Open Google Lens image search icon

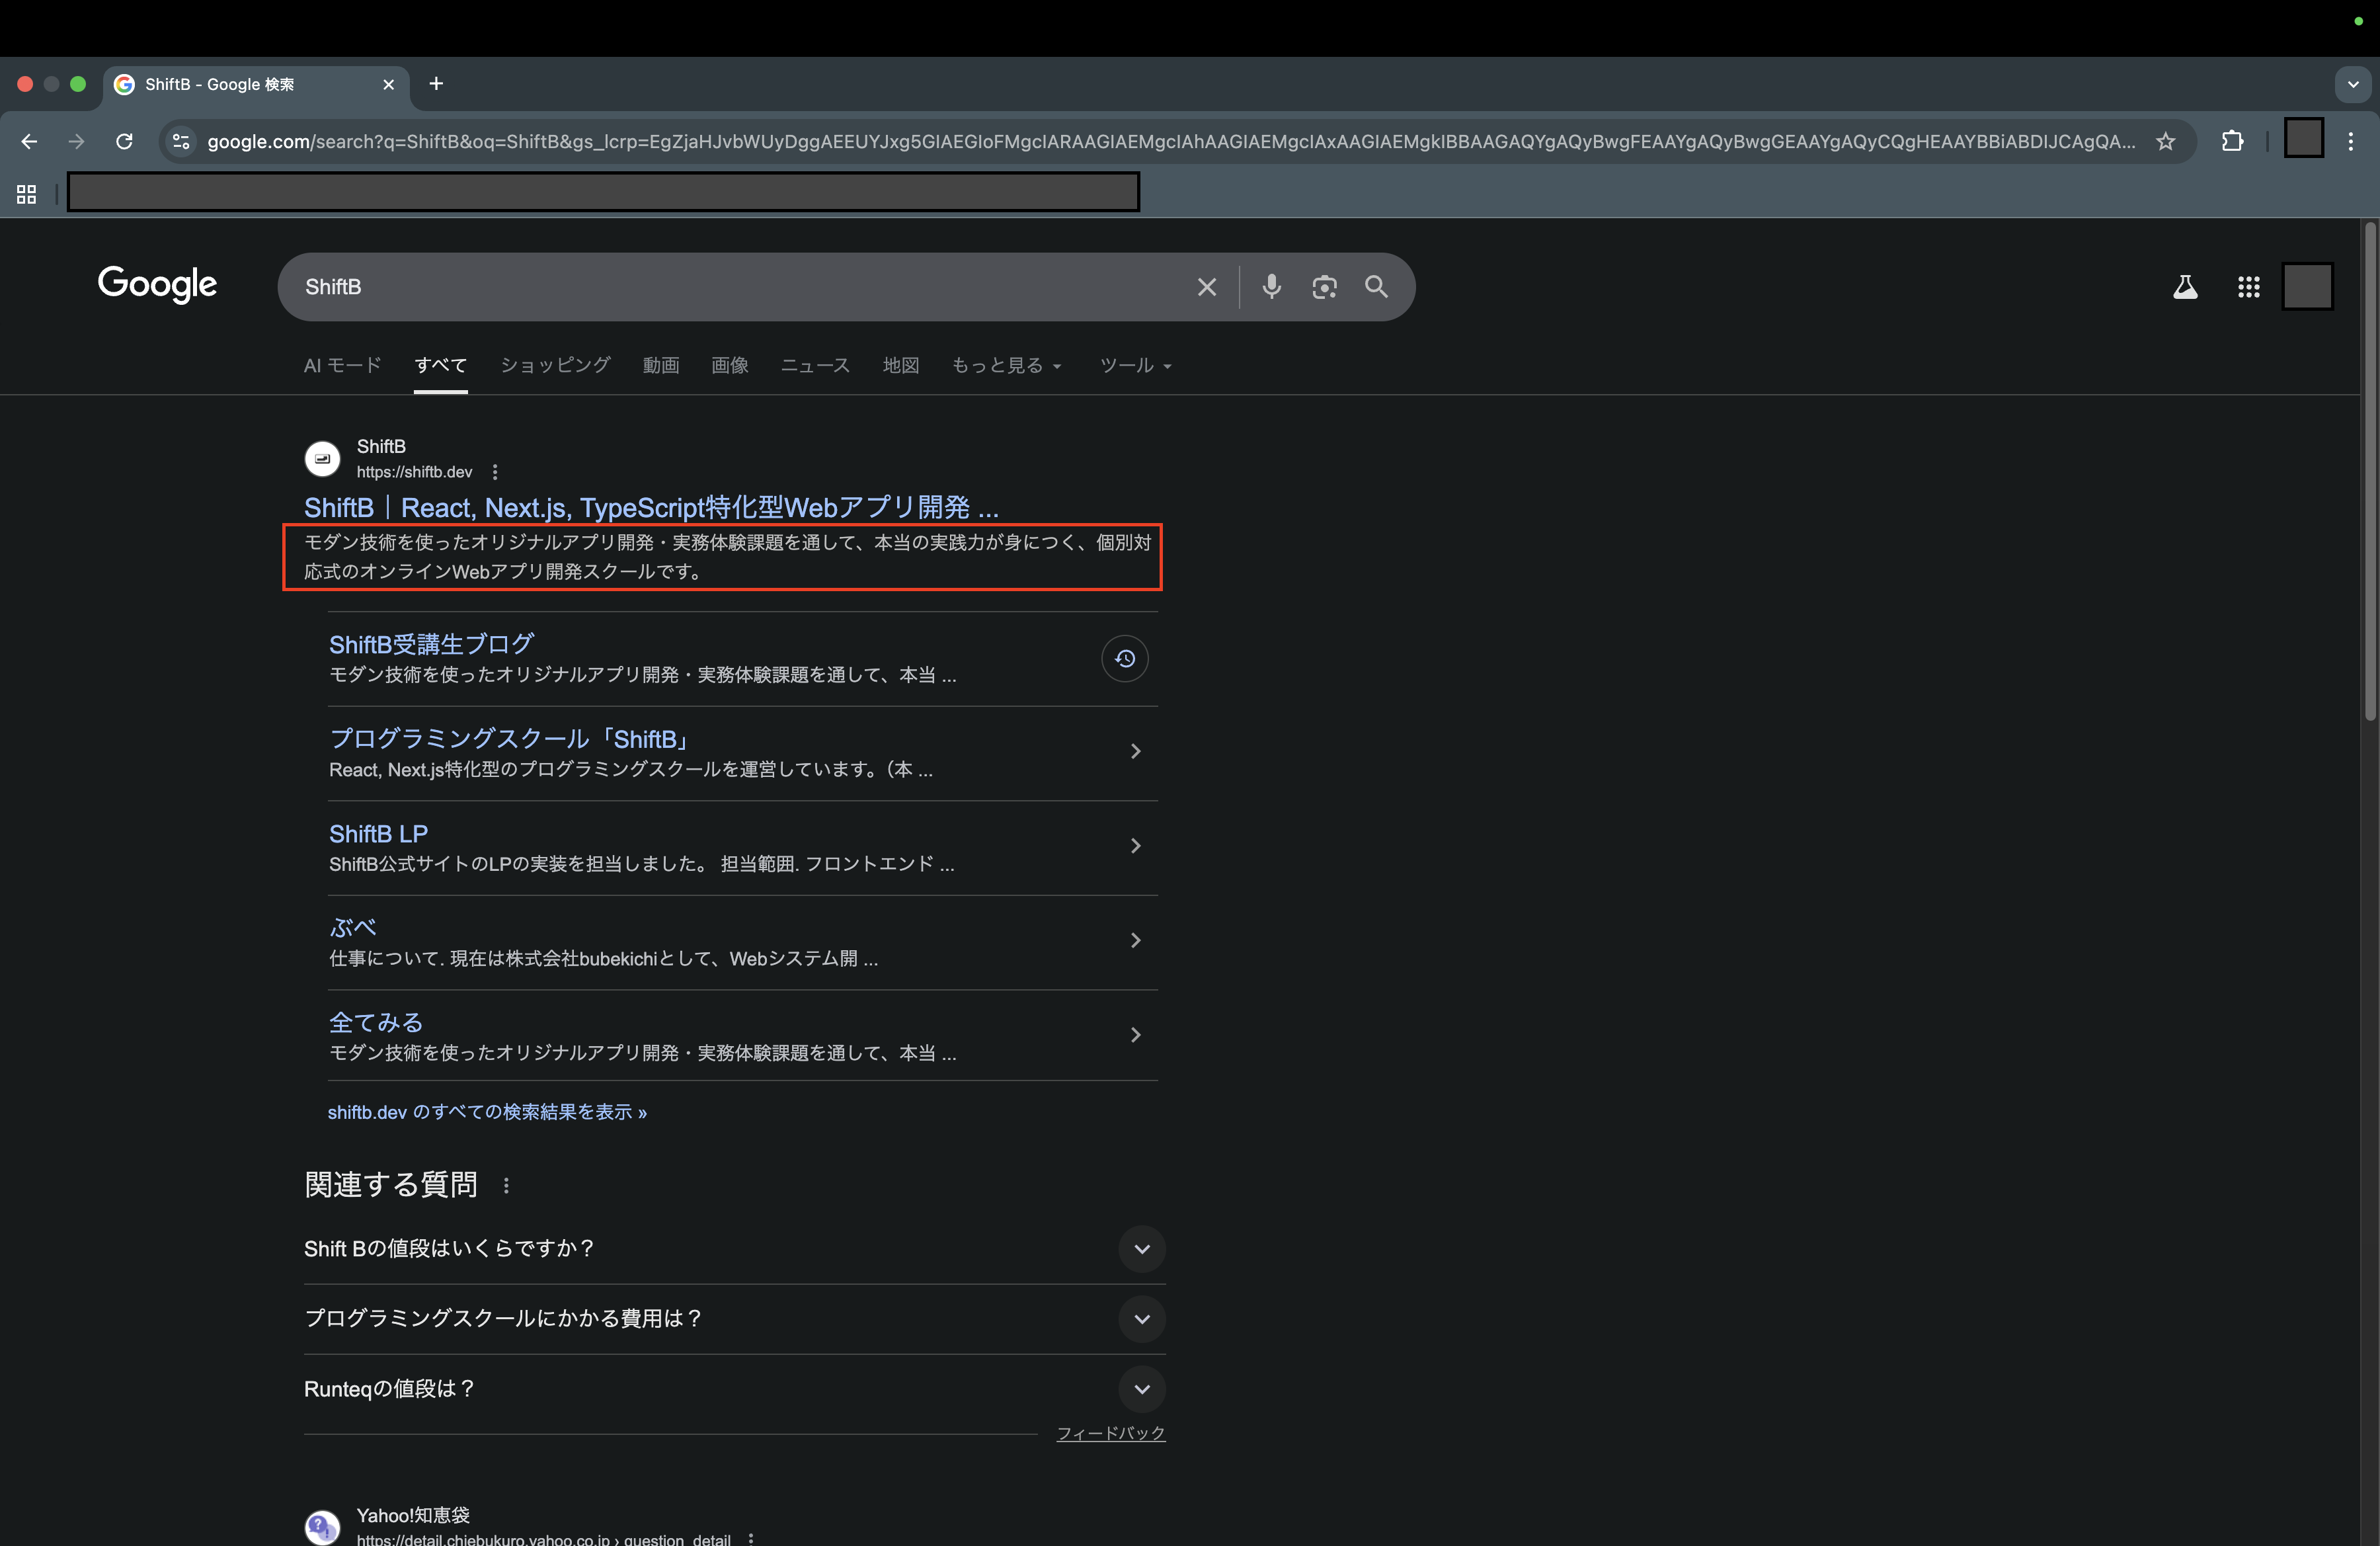[1324, 287]
